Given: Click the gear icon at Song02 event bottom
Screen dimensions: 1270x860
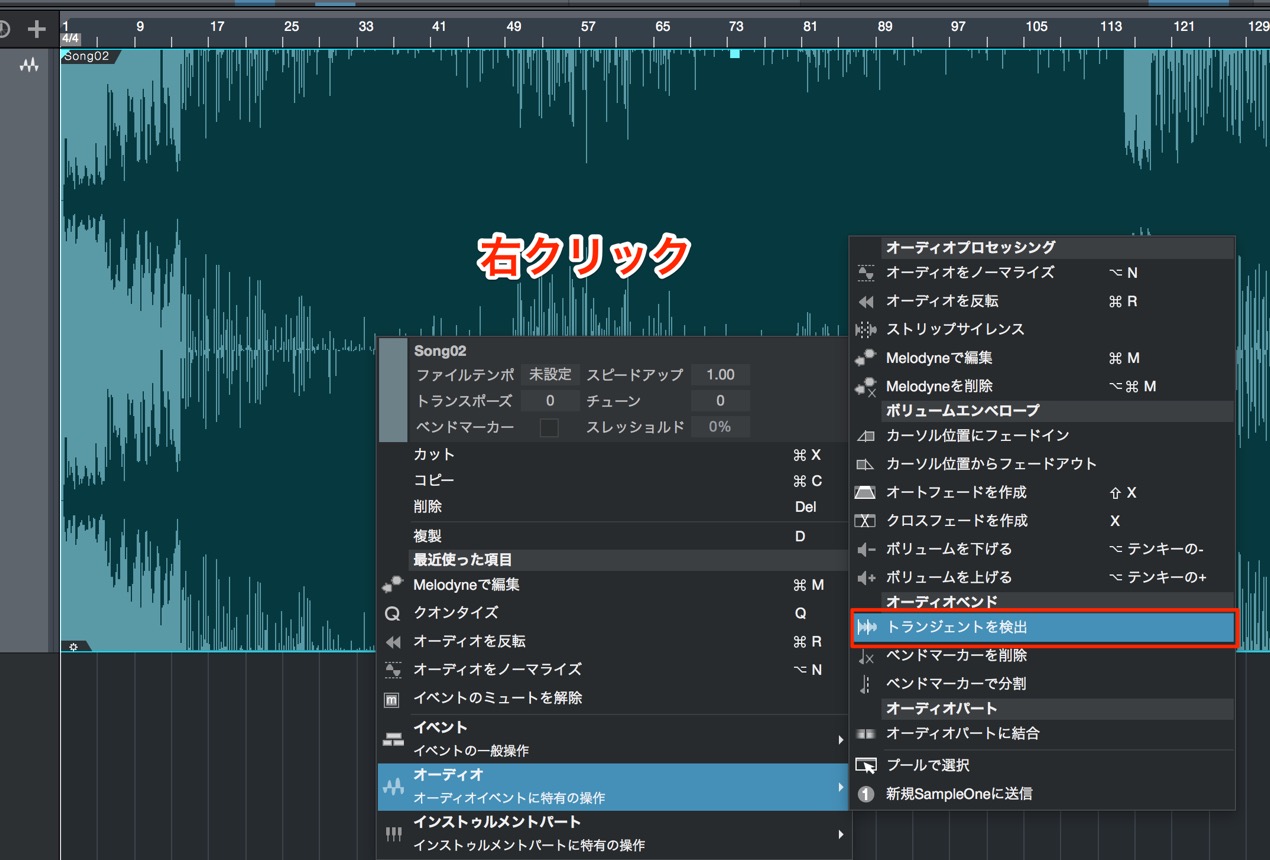Looking at the screenshot, I should point(73,647).
